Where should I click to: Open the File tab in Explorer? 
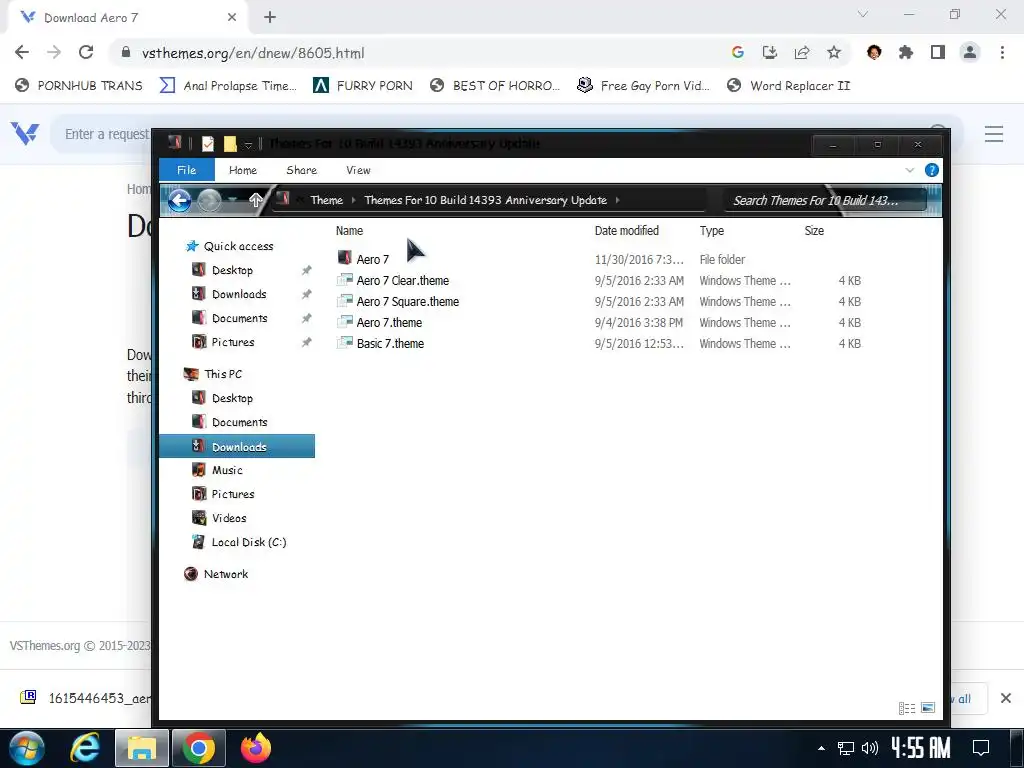coord(186,170)
